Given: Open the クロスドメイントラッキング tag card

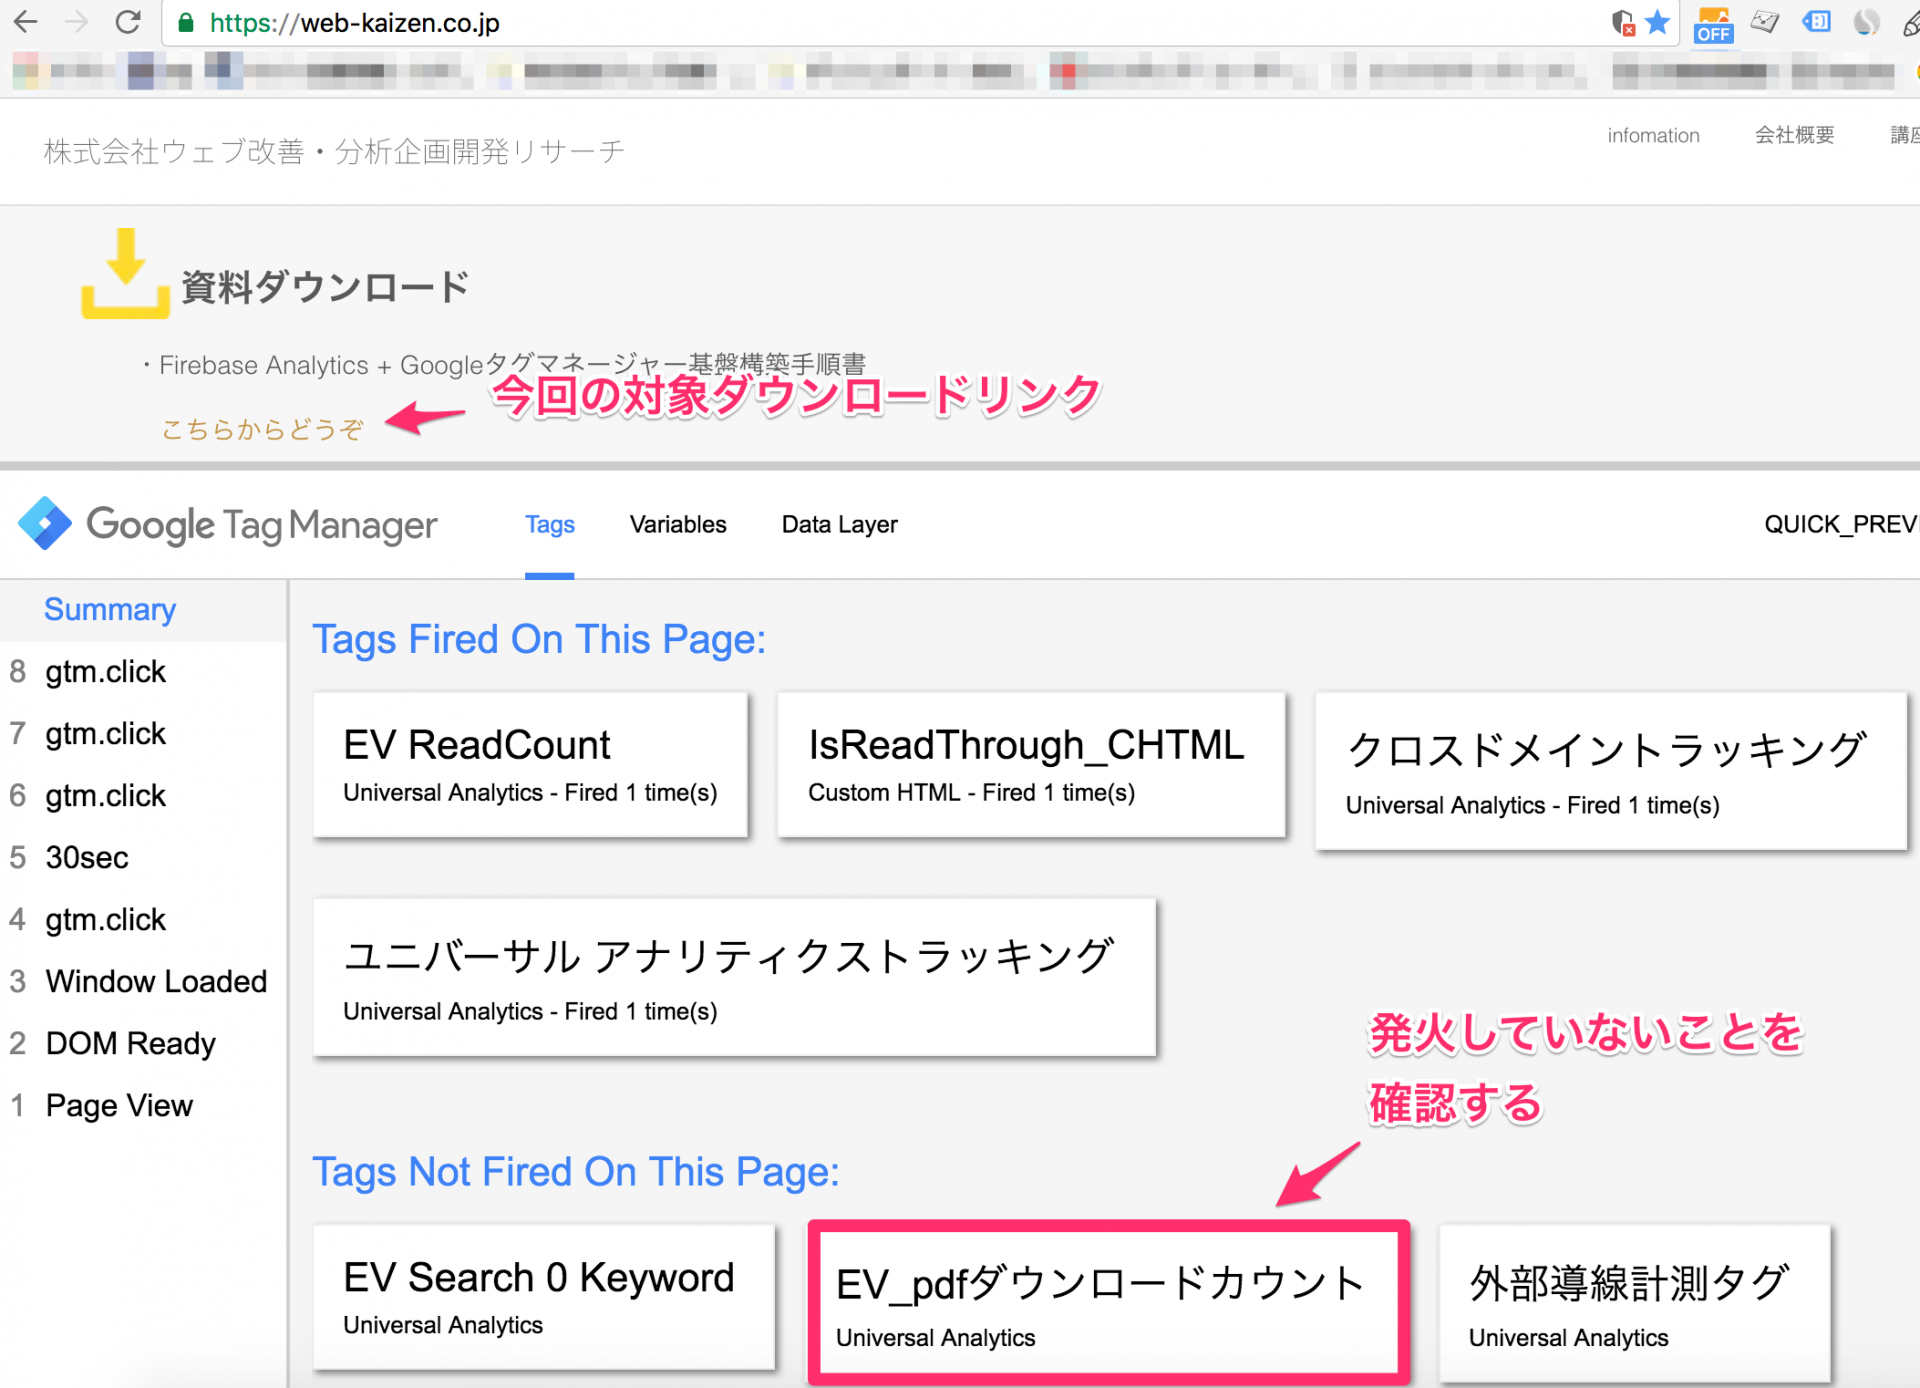Looking at the screenshot, I should tap(1611, 771).
